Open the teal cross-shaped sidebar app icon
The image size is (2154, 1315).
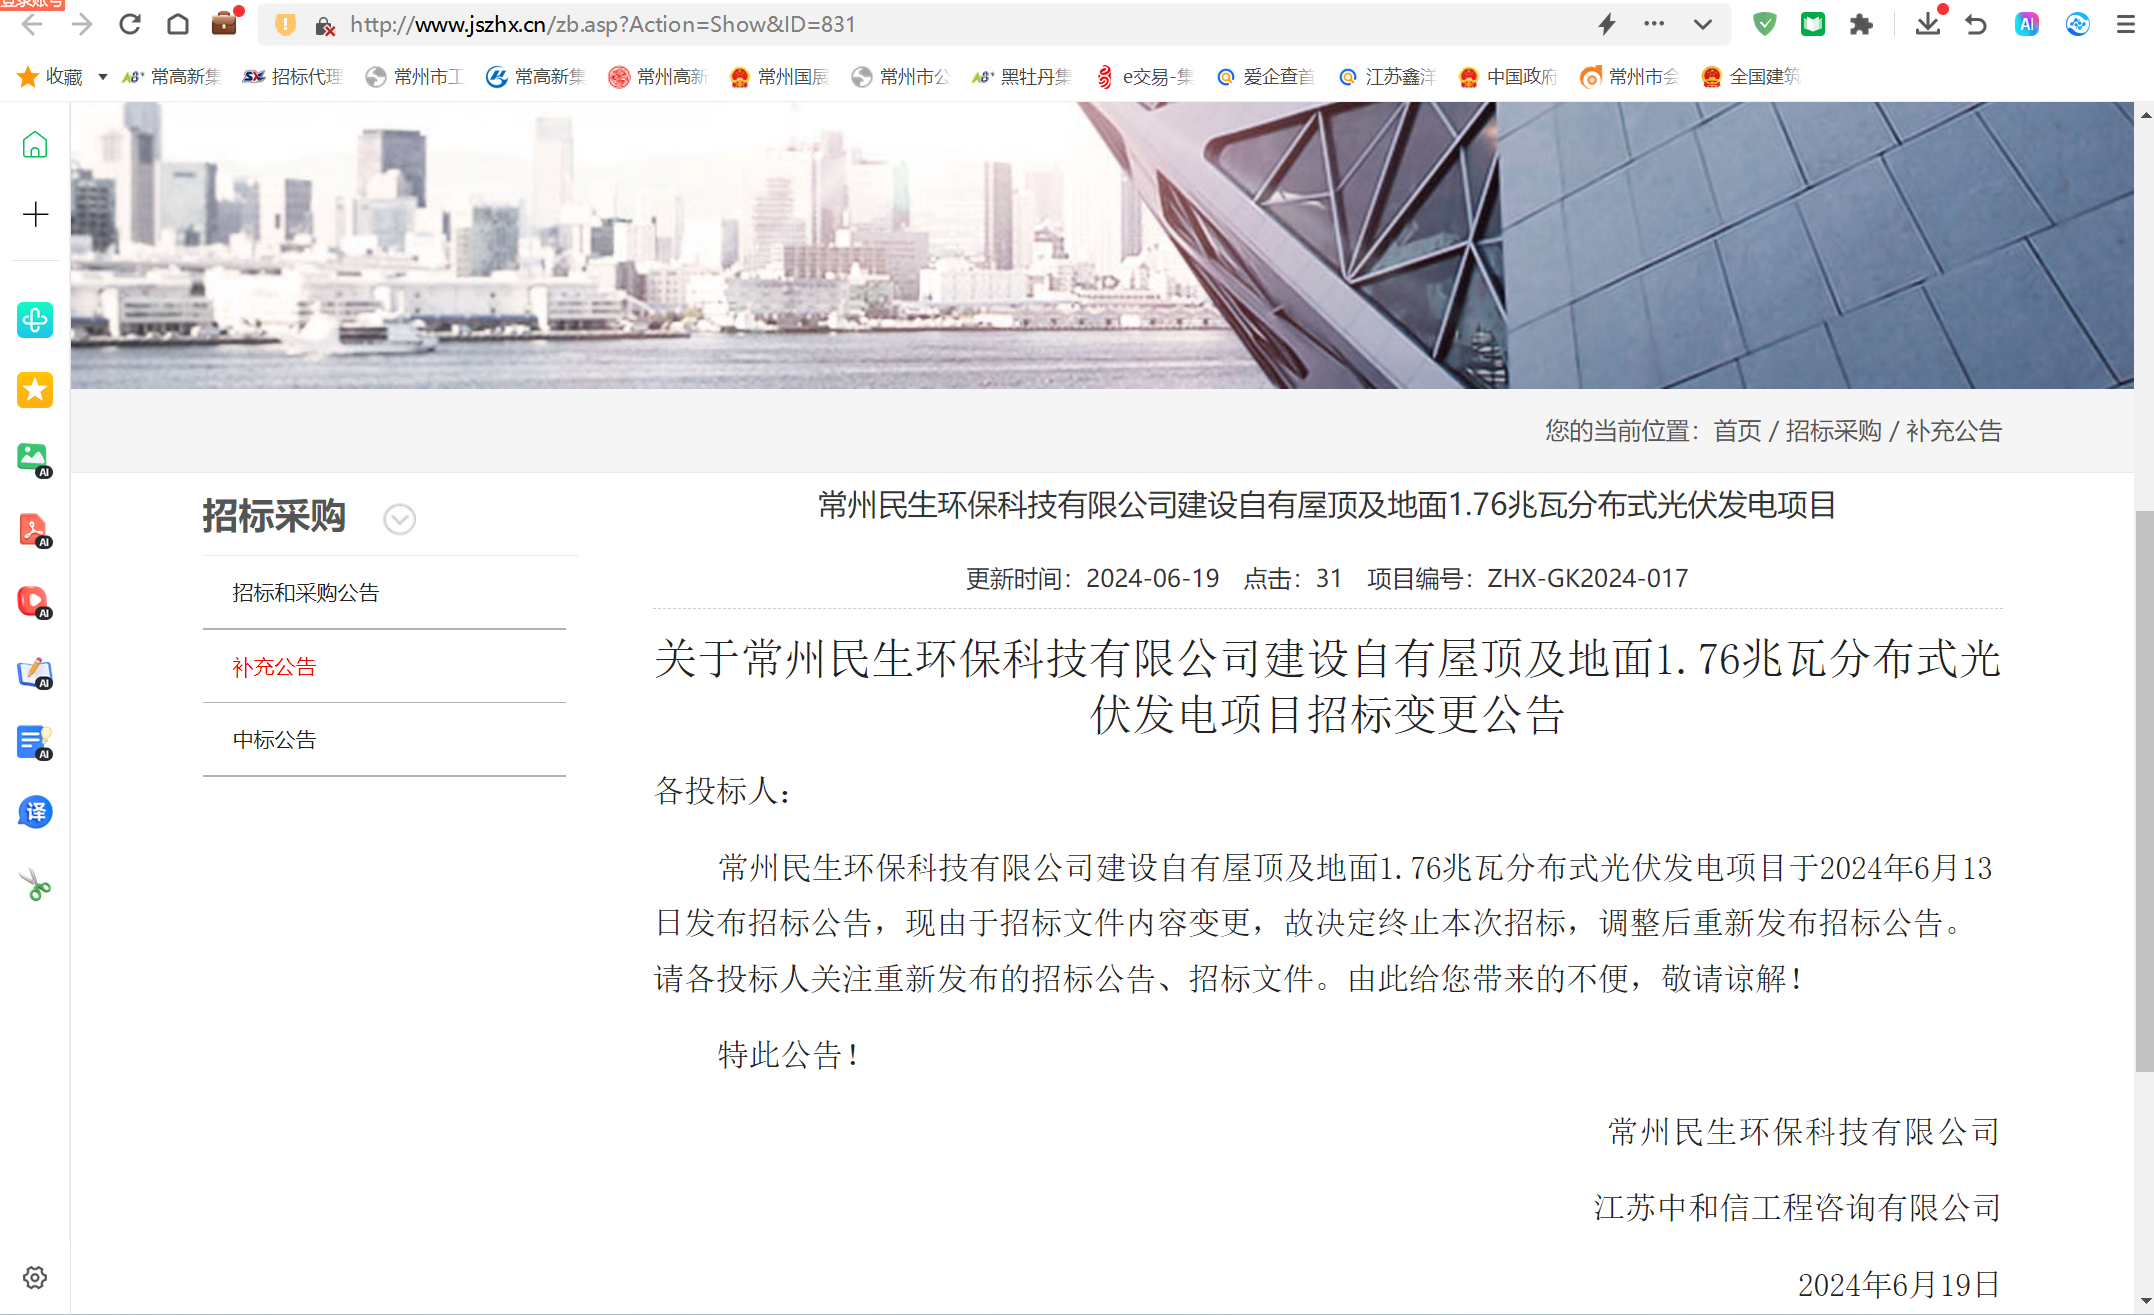pyautogui.click(x=35, y=320)
